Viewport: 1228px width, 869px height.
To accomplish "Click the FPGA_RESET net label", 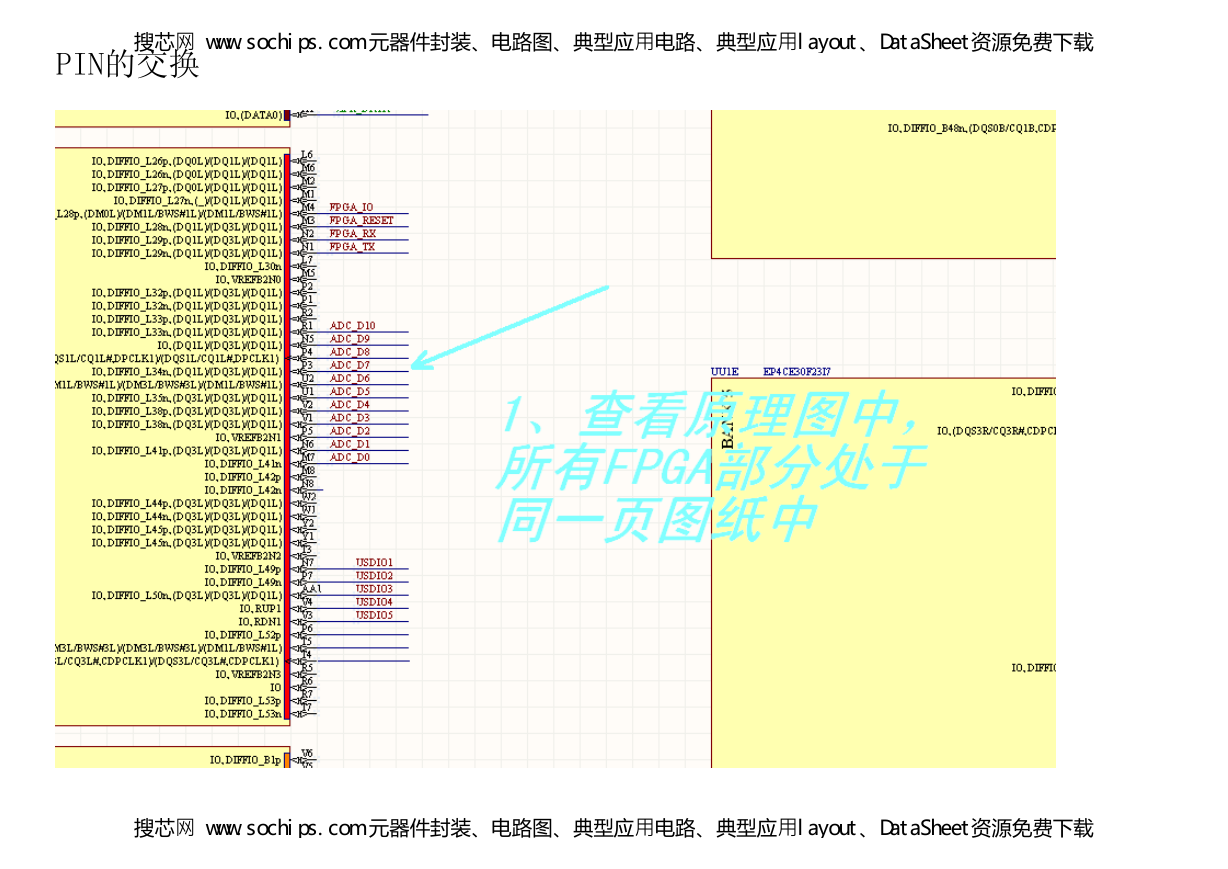I will 362,220.
